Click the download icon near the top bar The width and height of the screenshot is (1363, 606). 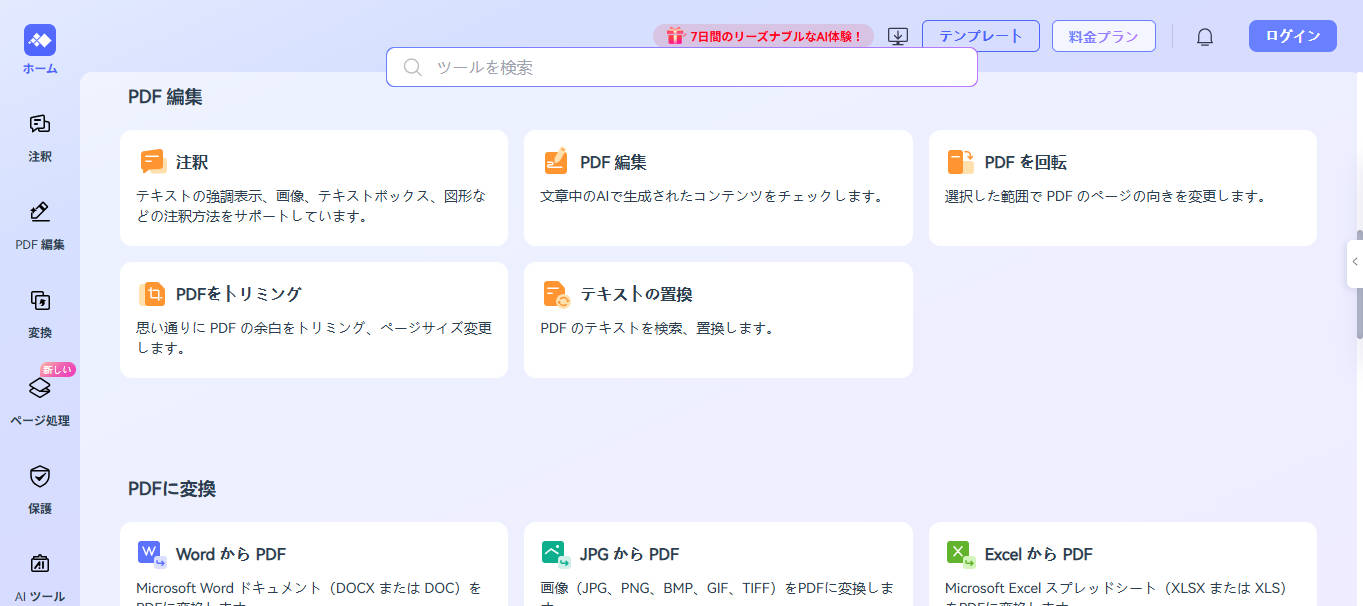click(897, 35)
